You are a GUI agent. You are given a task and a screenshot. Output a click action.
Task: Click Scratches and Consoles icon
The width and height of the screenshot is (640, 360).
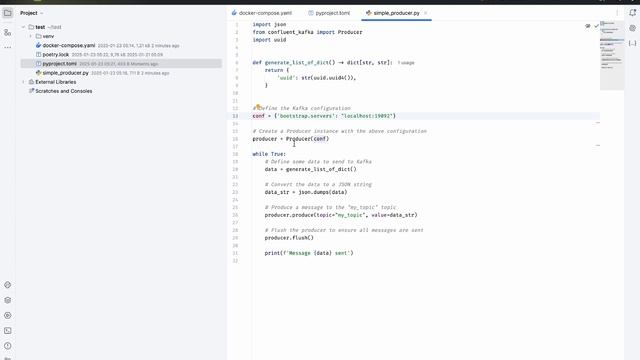31,91
